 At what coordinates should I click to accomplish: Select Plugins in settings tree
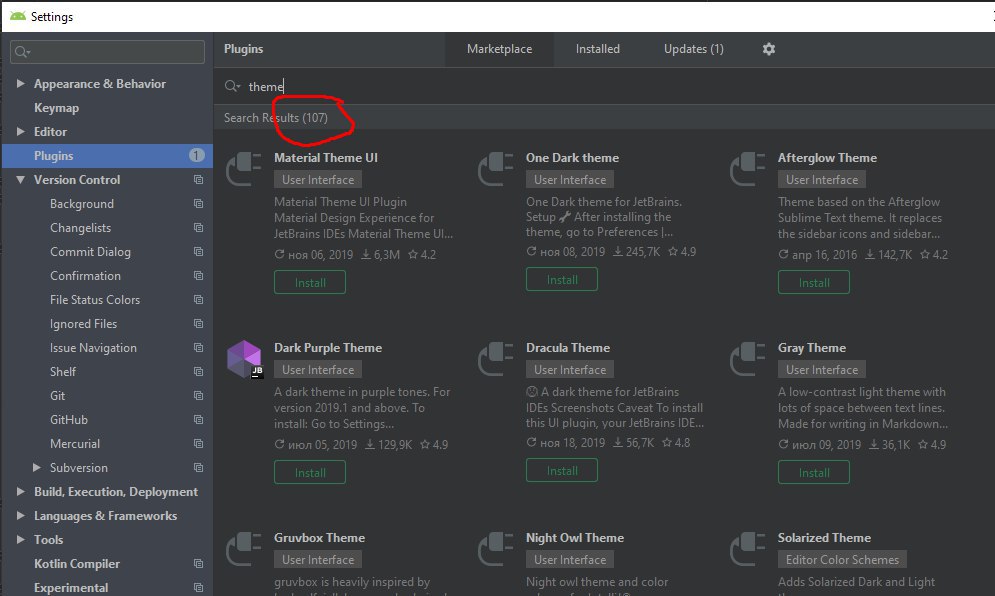click(107, 156)
